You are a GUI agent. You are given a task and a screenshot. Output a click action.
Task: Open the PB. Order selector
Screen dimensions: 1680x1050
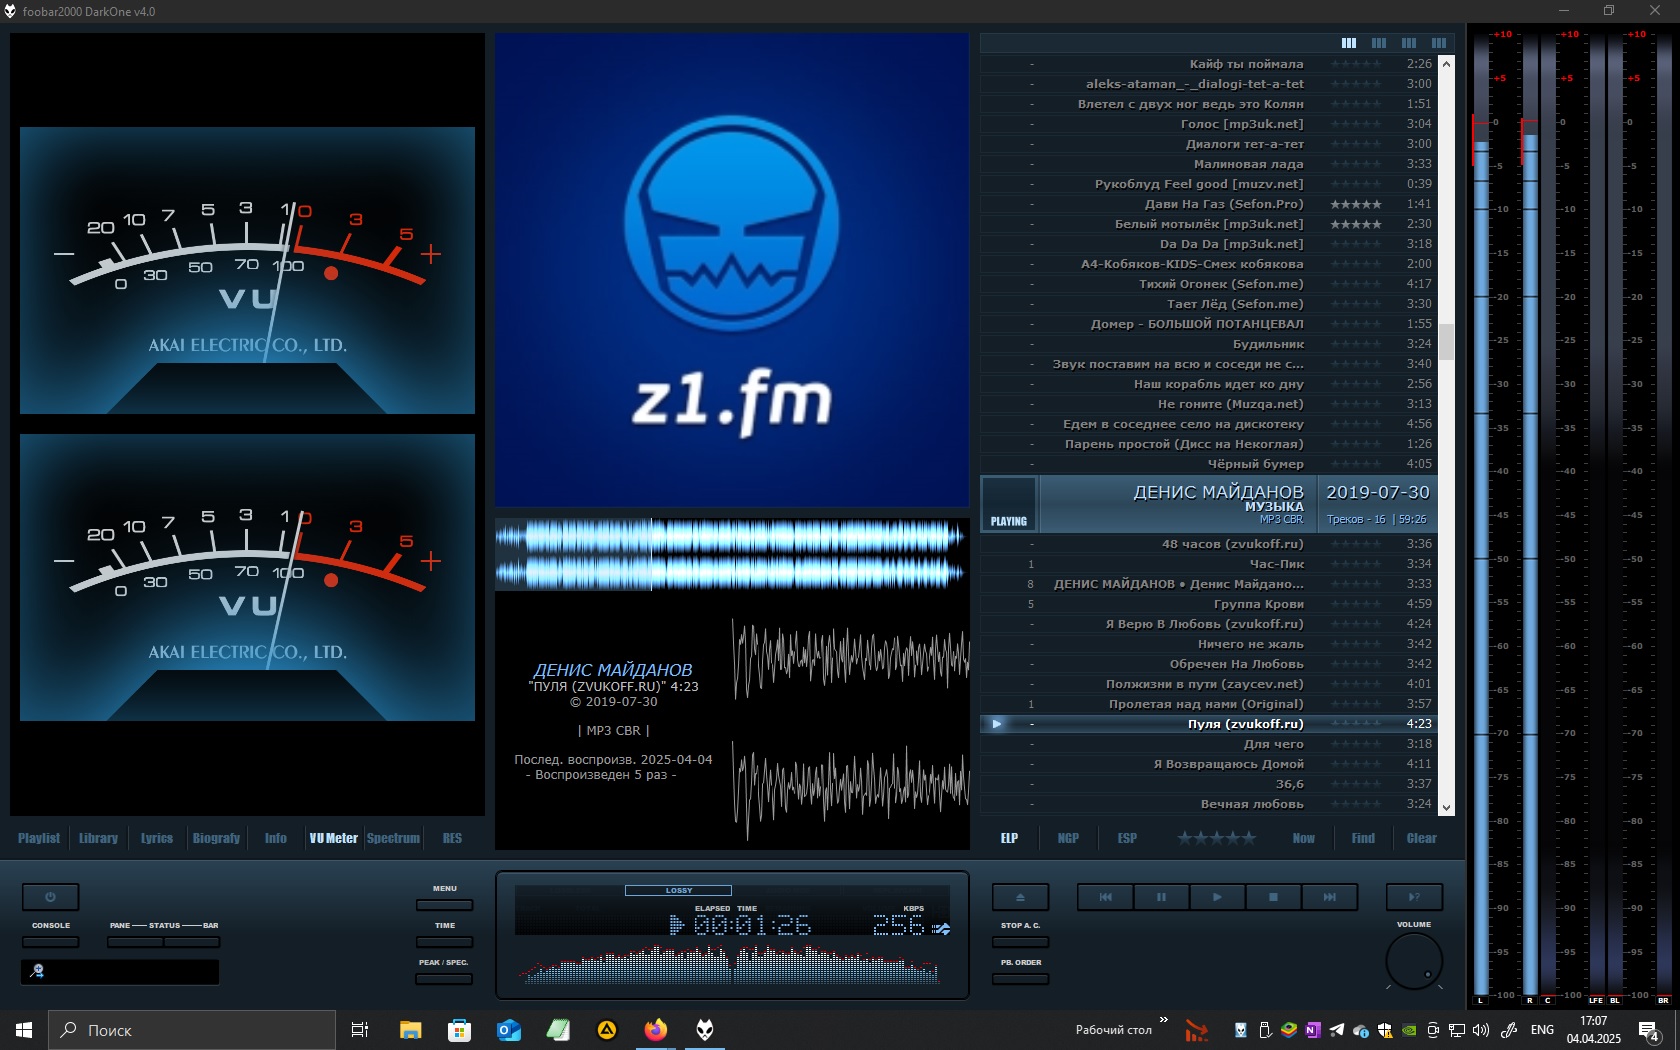(x=1020, y=978)
